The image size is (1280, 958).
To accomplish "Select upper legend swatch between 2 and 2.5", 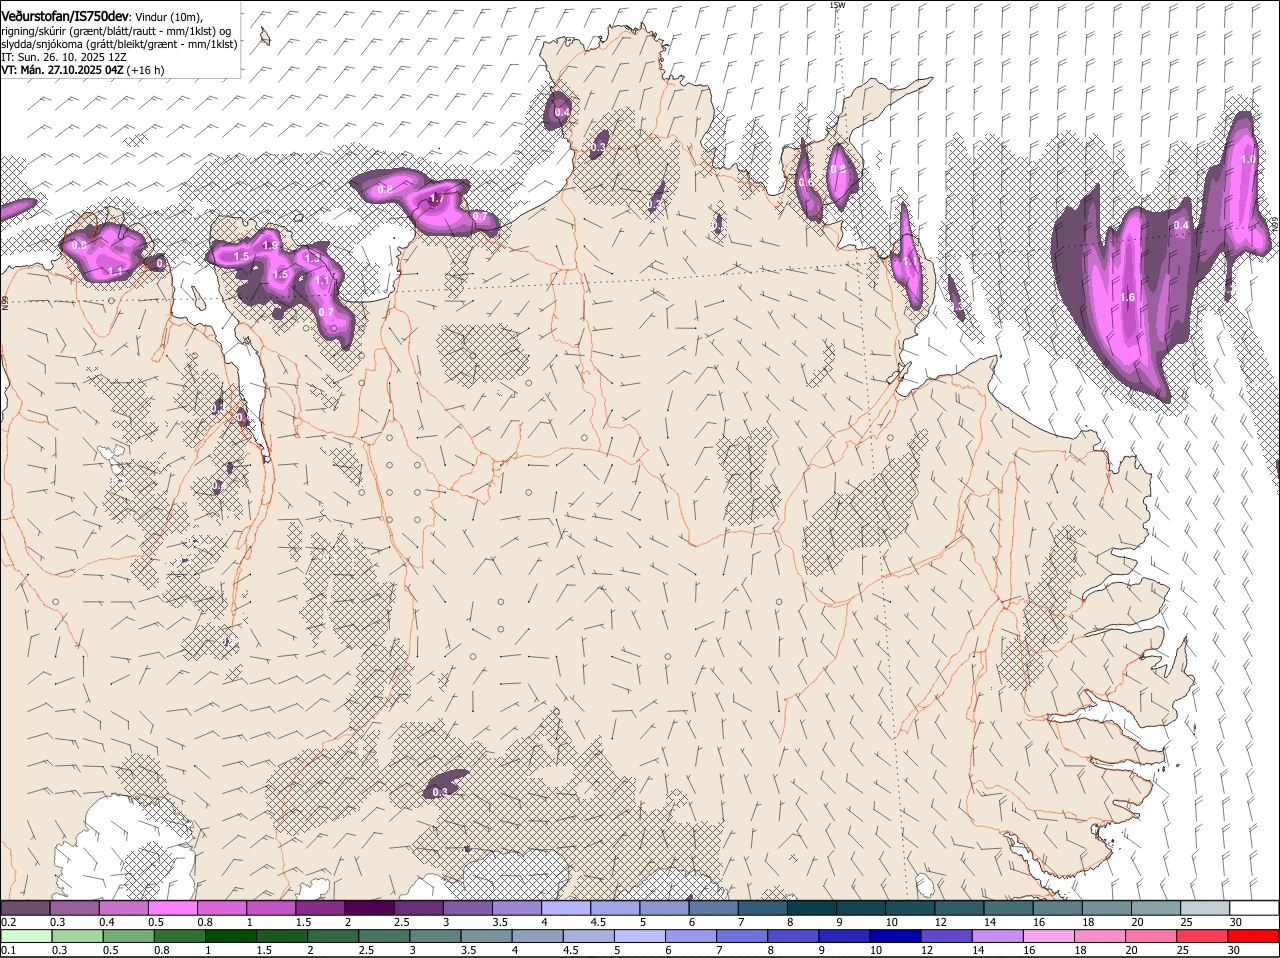I will (369, 908).
